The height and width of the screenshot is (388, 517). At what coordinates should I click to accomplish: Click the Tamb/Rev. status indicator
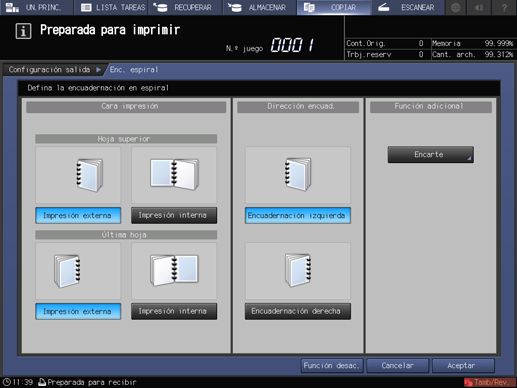489,382
